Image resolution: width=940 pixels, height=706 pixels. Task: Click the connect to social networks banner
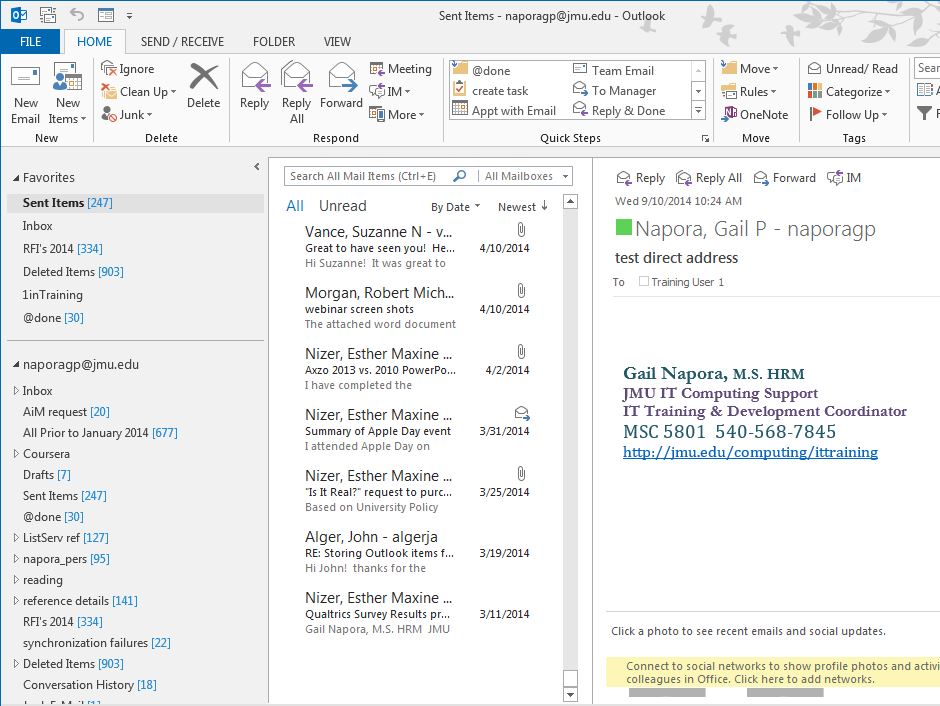(773, 672)
